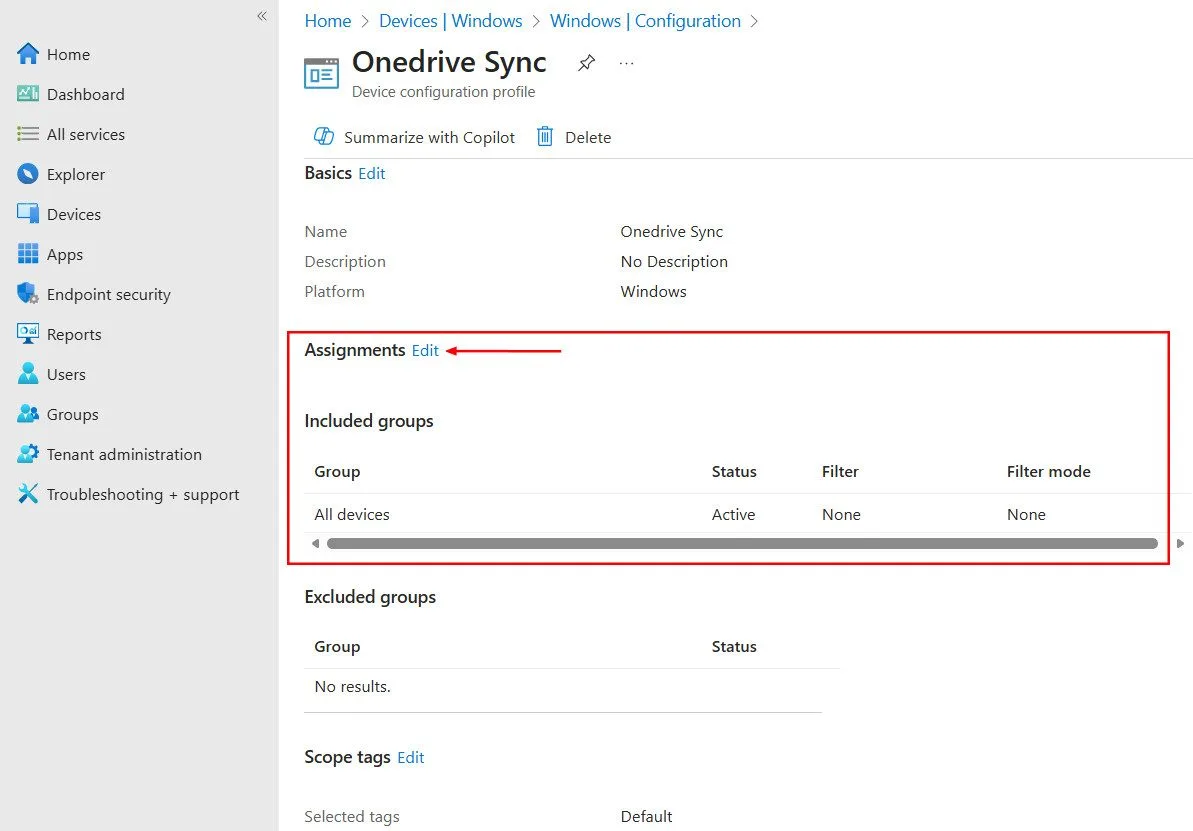Collapse the left navigation sidebar
1193x831 pixels.
click(262, 16)
